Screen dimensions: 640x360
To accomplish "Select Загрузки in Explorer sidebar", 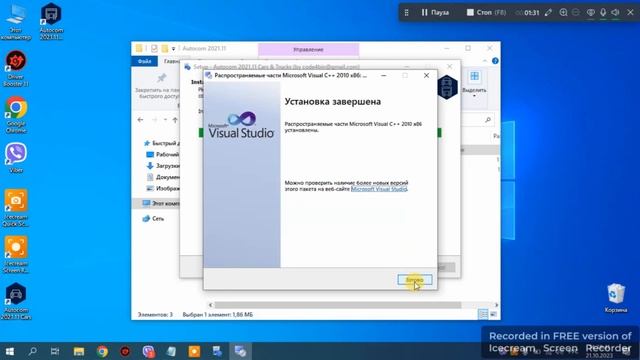I will pos(163,166).
